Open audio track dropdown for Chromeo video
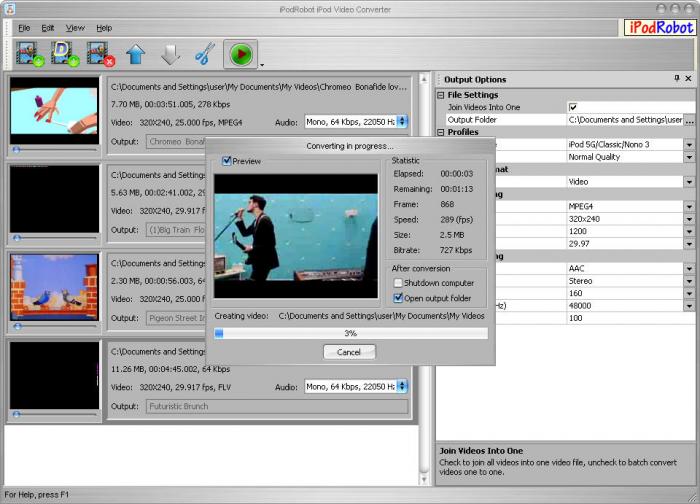700x504 pixels. [x=402, y=121]
